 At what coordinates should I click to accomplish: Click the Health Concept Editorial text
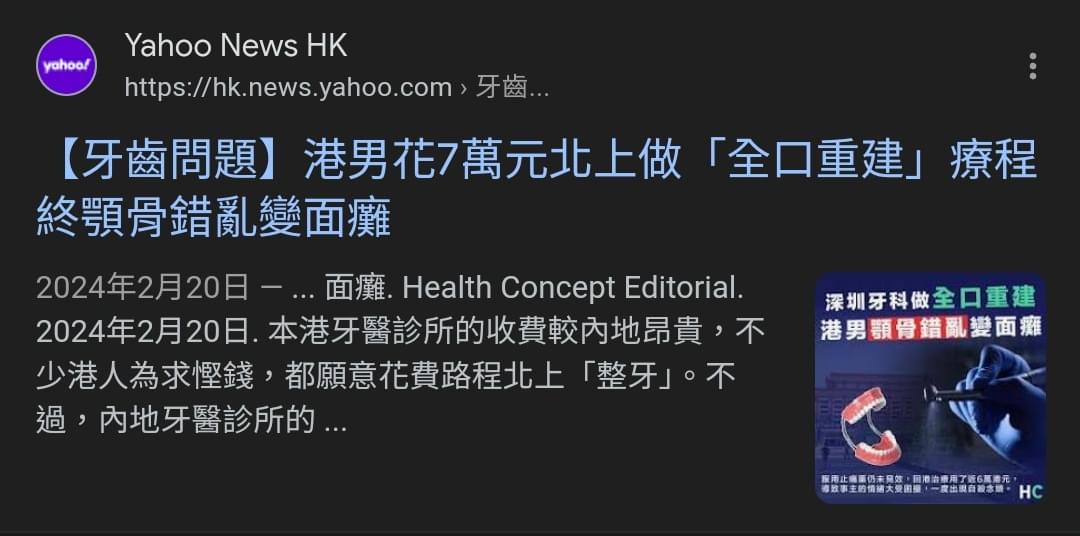coord(573,288)
